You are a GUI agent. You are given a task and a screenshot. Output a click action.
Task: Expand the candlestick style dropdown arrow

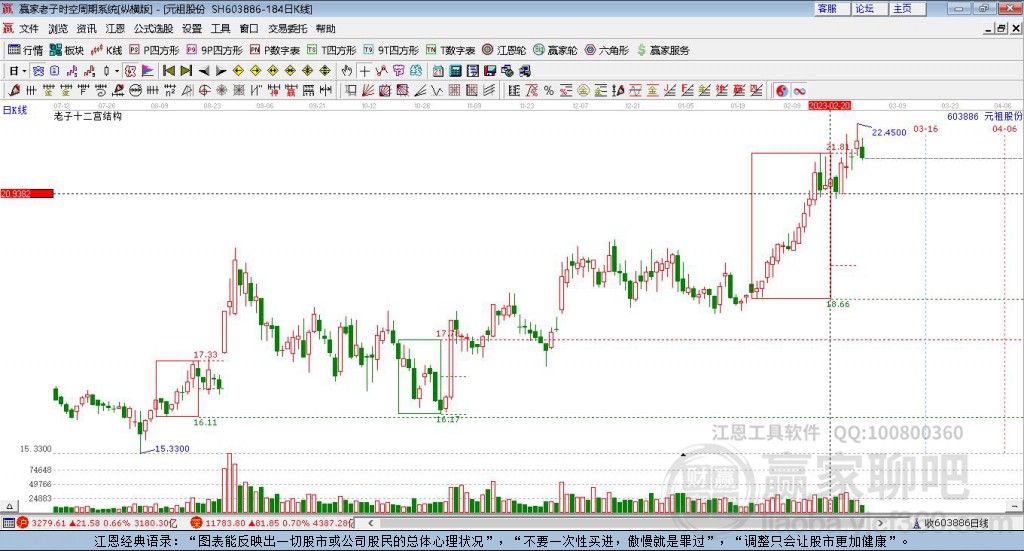tap(117, 71)
